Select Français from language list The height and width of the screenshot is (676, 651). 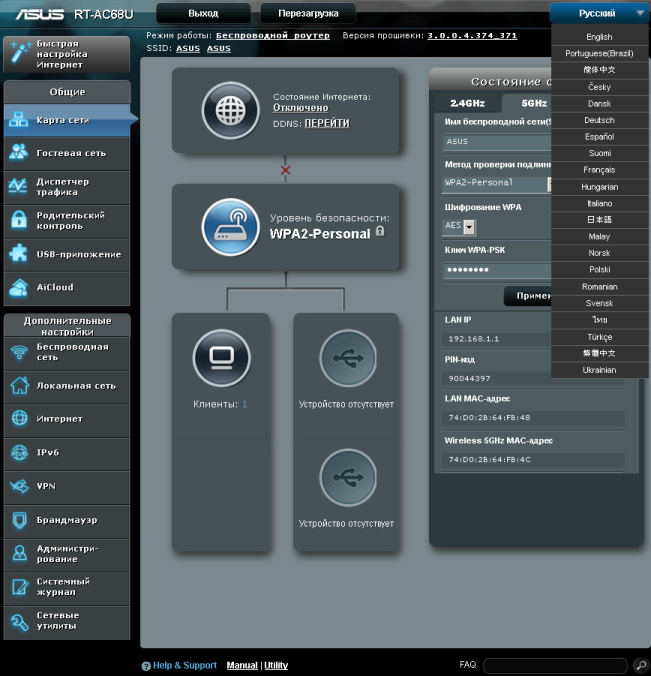click(599, 170)
